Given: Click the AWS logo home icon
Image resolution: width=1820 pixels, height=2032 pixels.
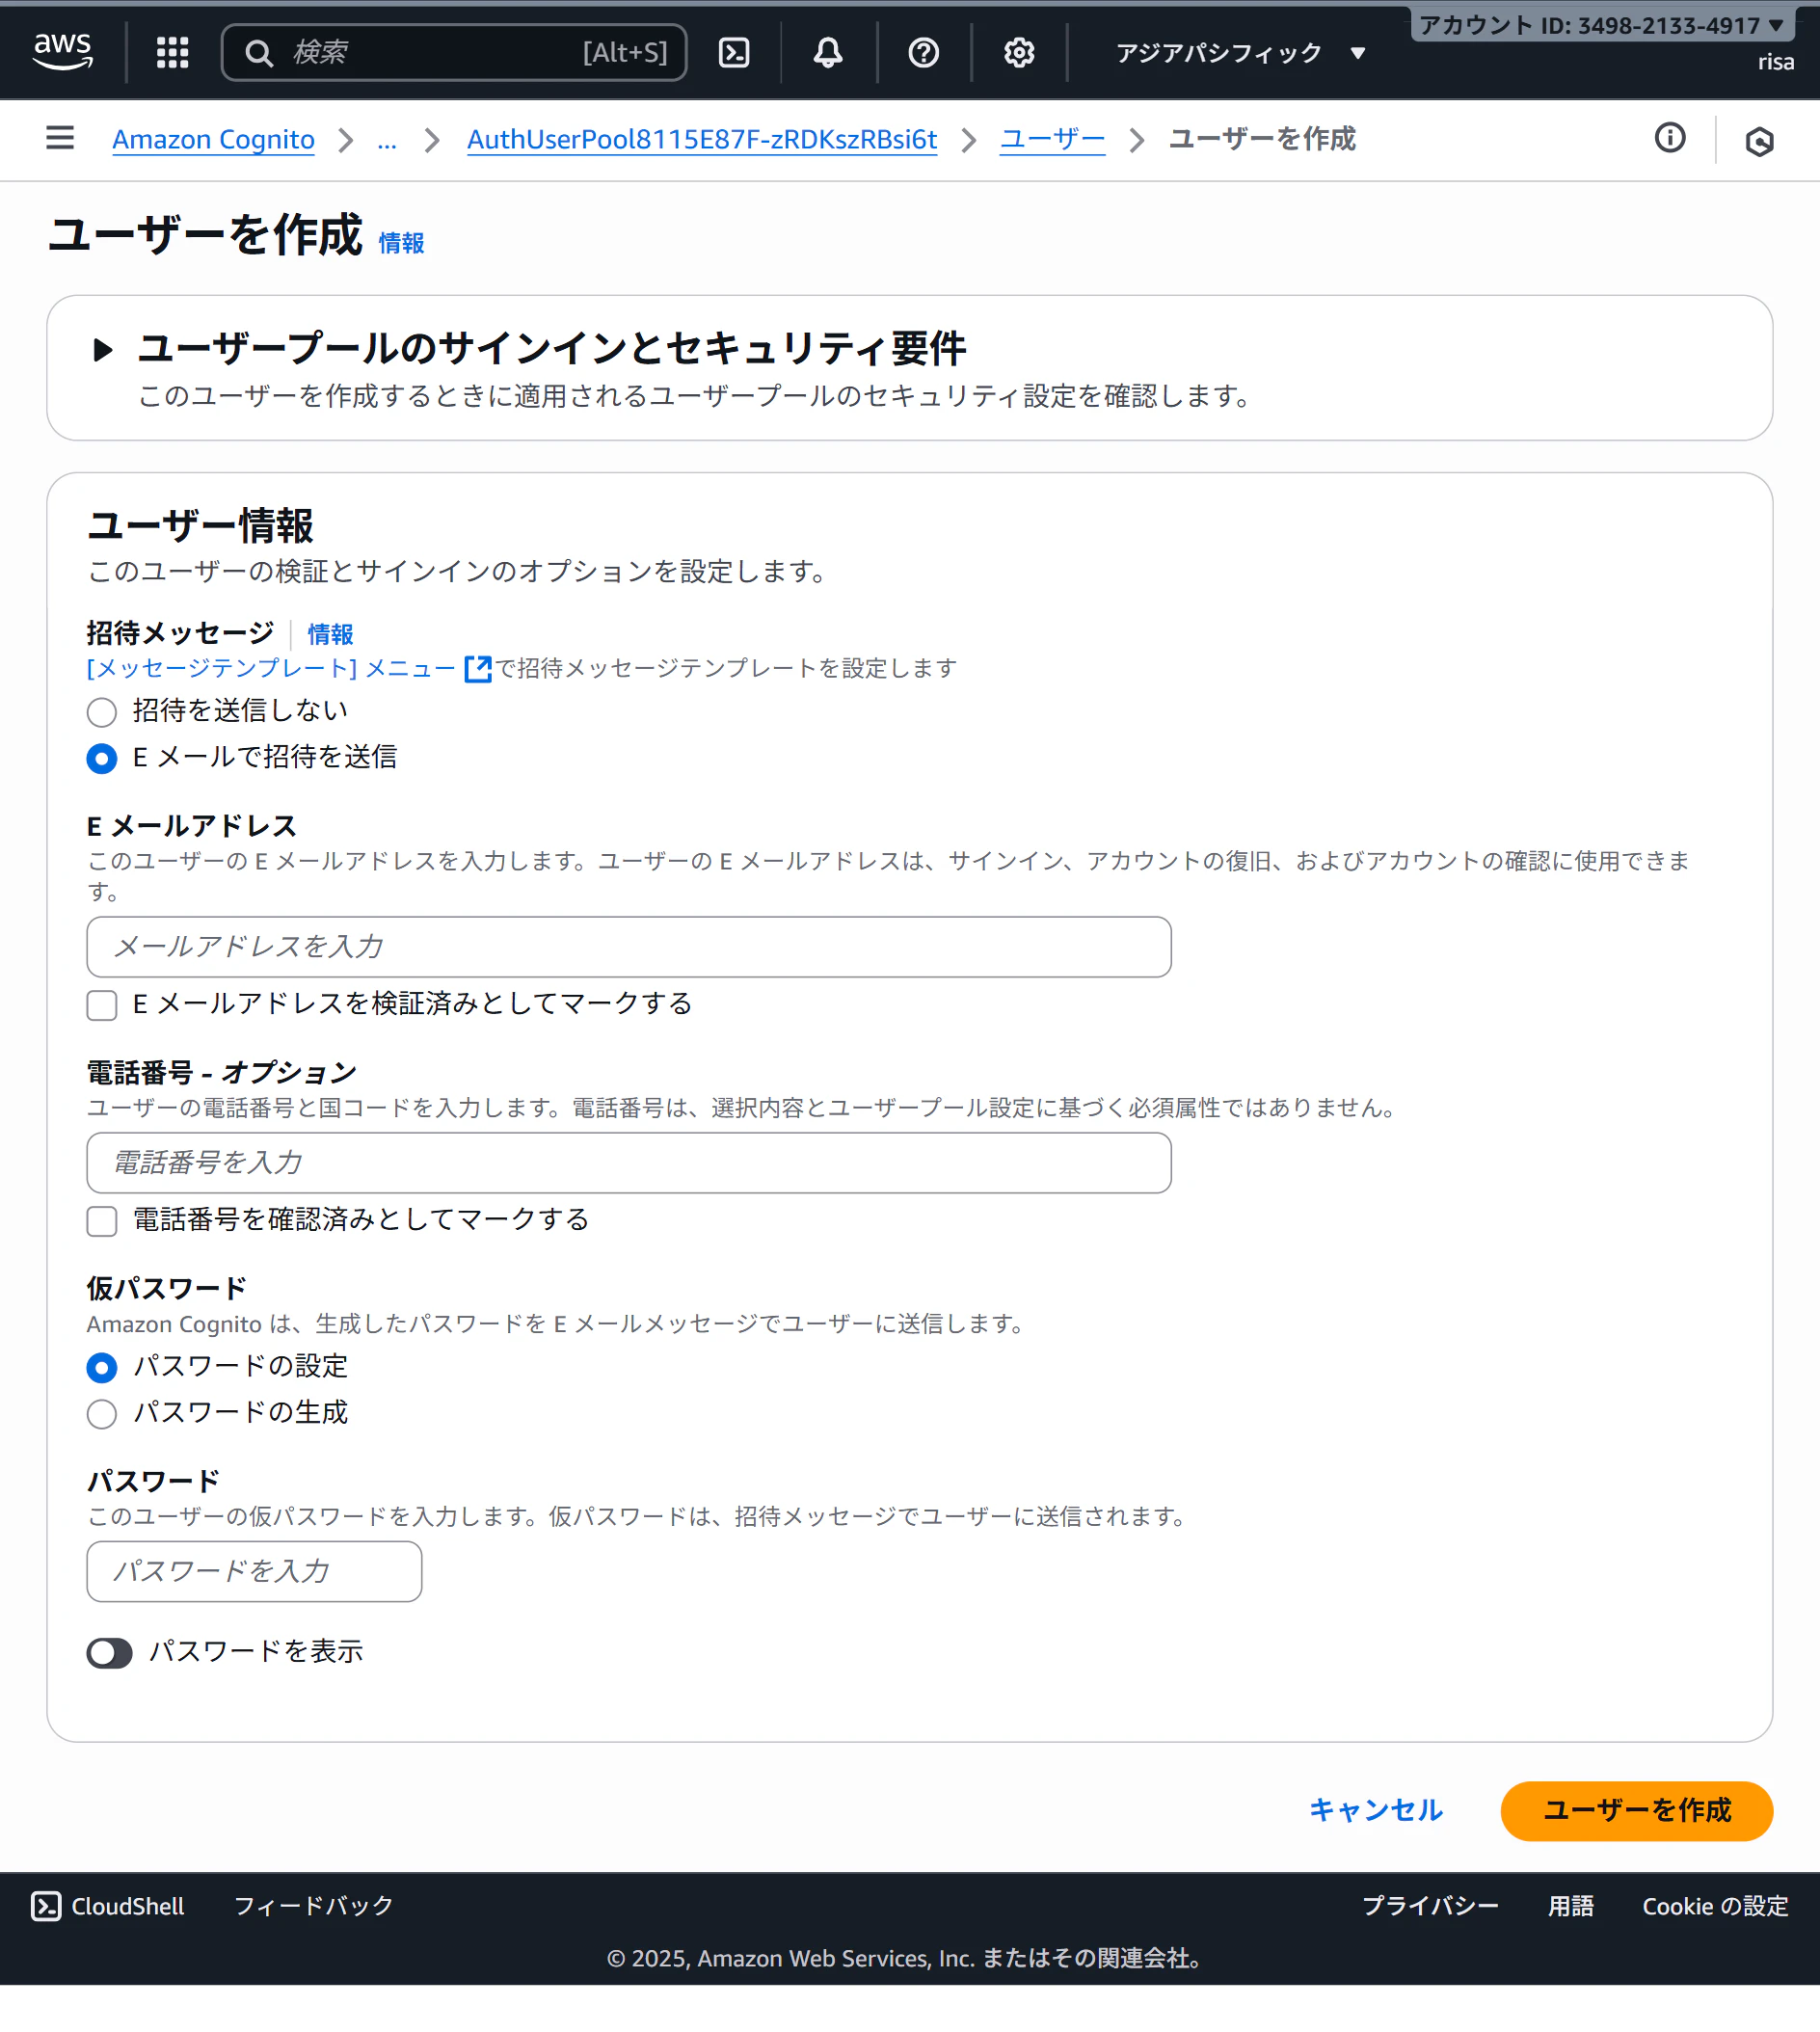Looking at the screenshot, I should click(x=63, y=51).
